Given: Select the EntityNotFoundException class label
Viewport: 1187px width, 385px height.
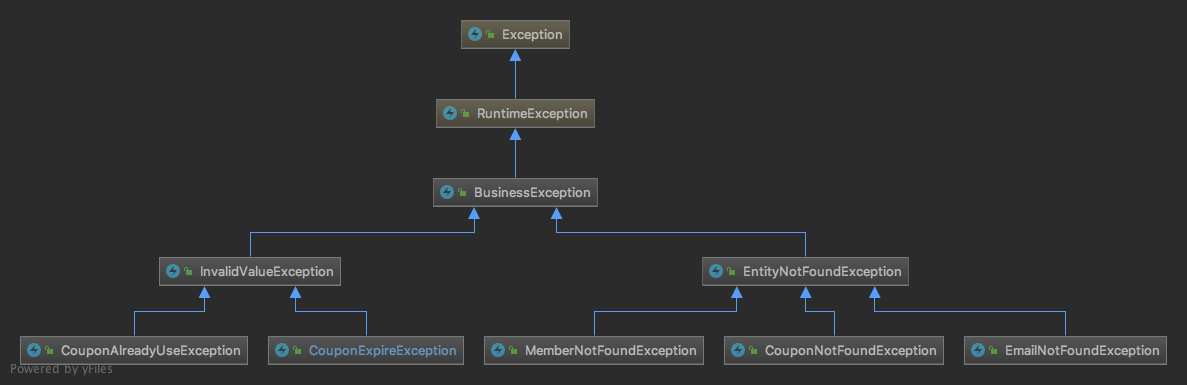Looking at the screenshot, I should click(x=822, y=271).
